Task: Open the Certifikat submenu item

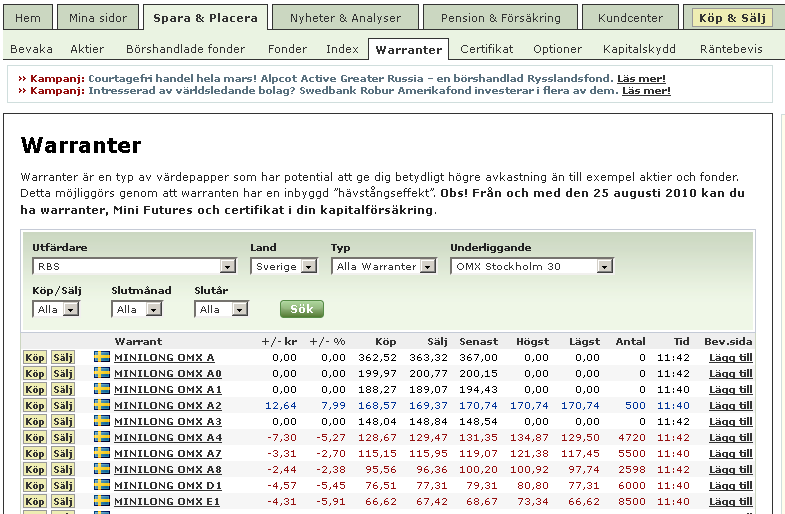Action: tap(487, 49)
